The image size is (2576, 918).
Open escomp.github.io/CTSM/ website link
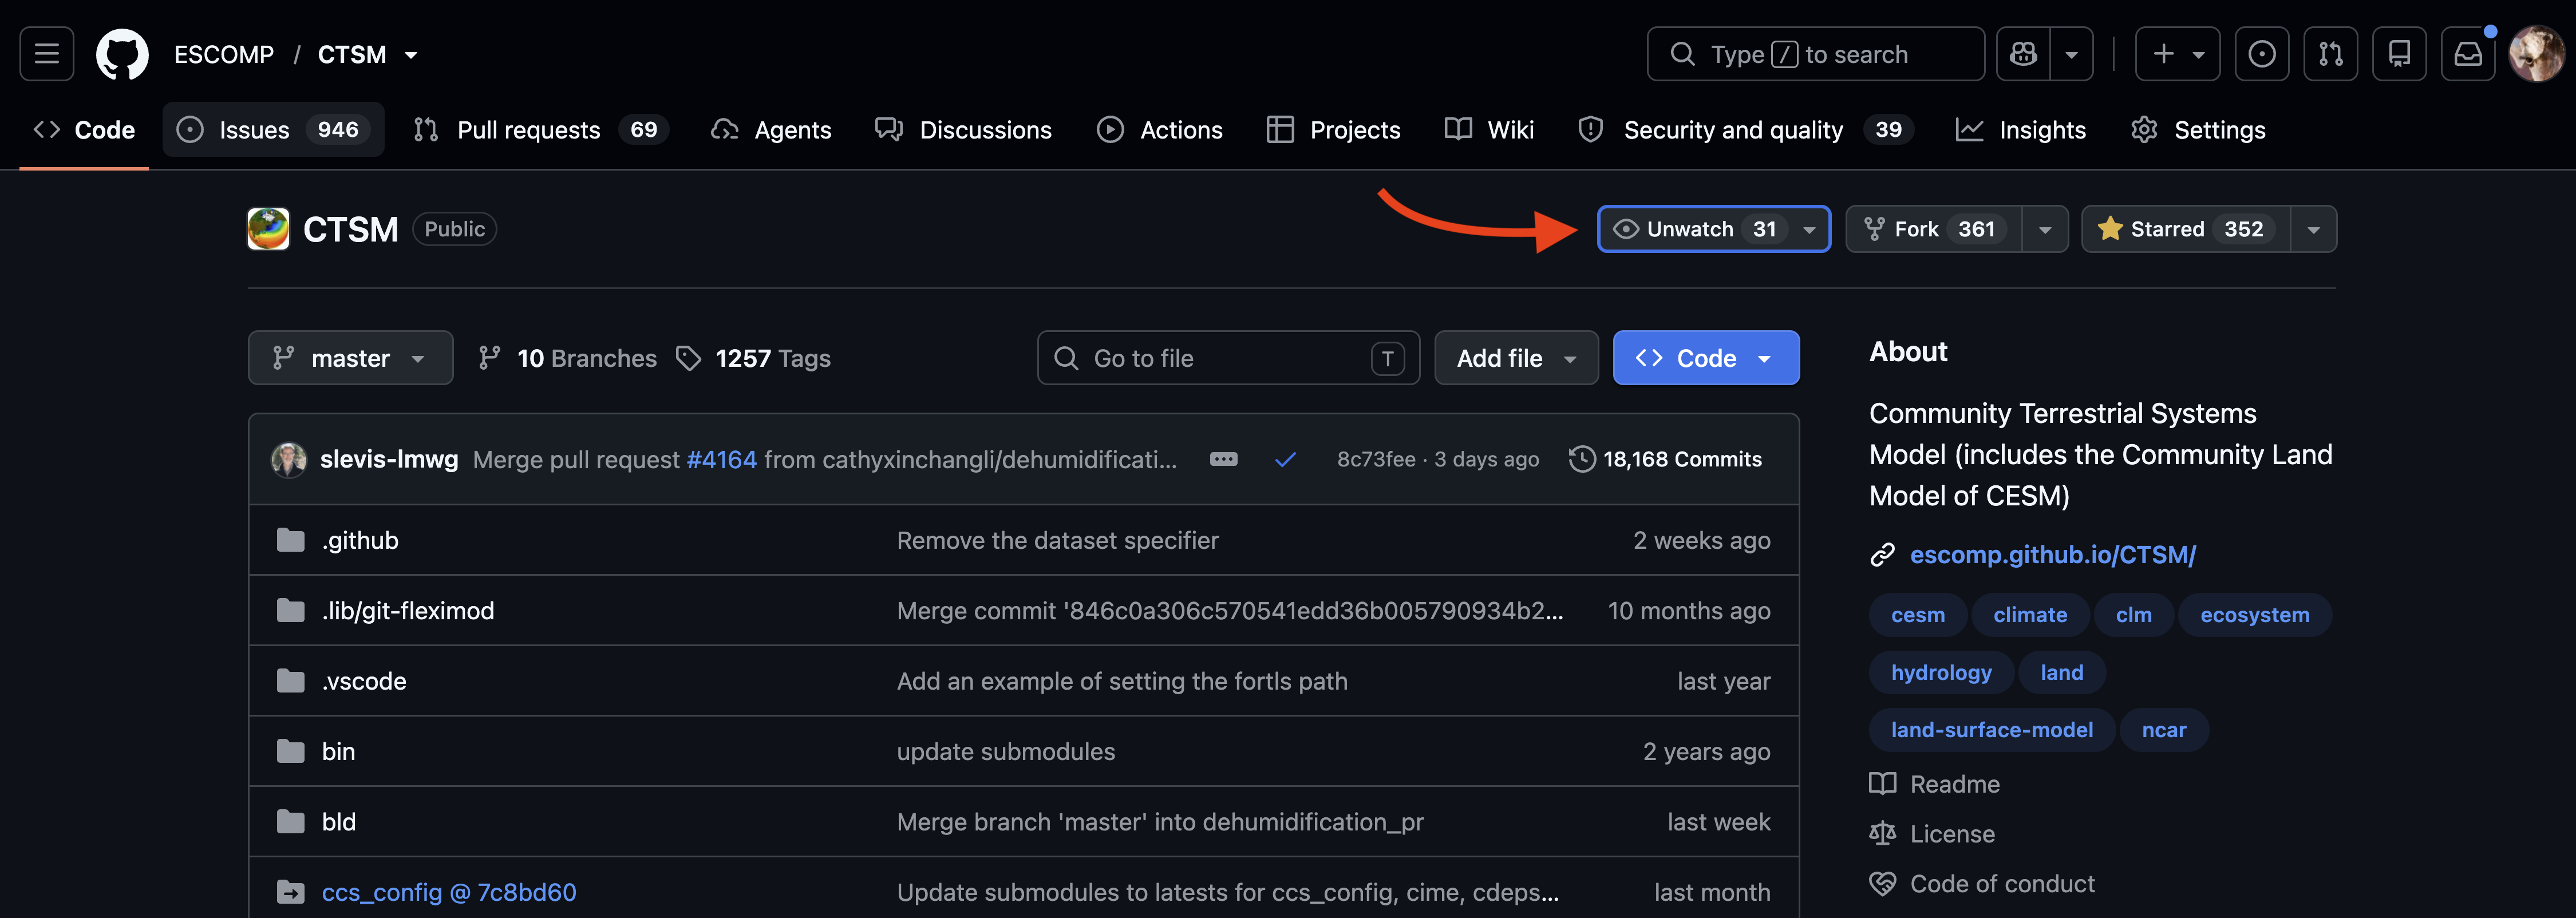point(2052,554)
